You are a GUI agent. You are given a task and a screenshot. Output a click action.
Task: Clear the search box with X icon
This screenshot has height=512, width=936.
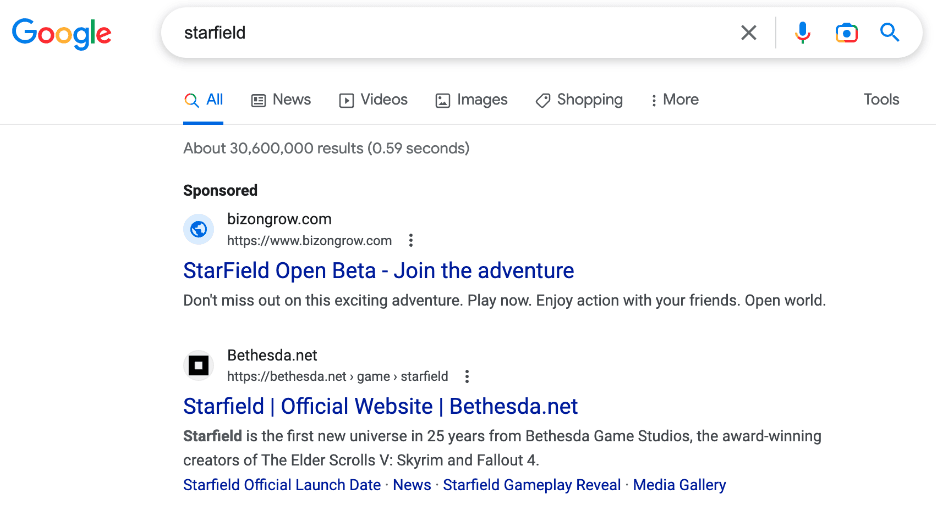(748, 33)
